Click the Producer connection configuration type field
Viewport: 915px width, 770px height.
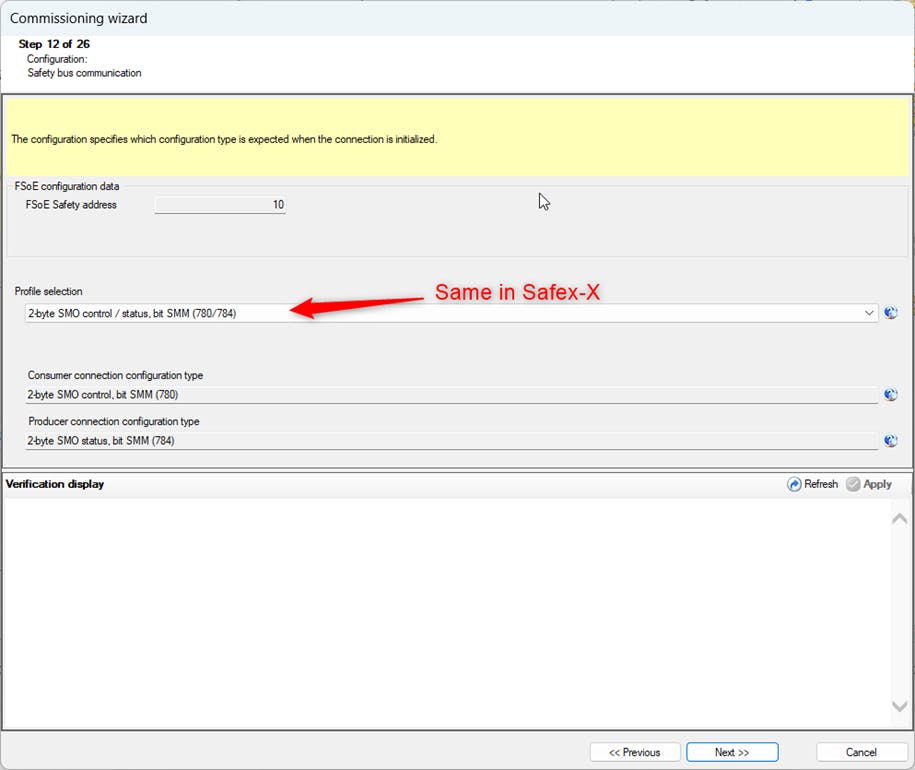click(x=450, y=441)
